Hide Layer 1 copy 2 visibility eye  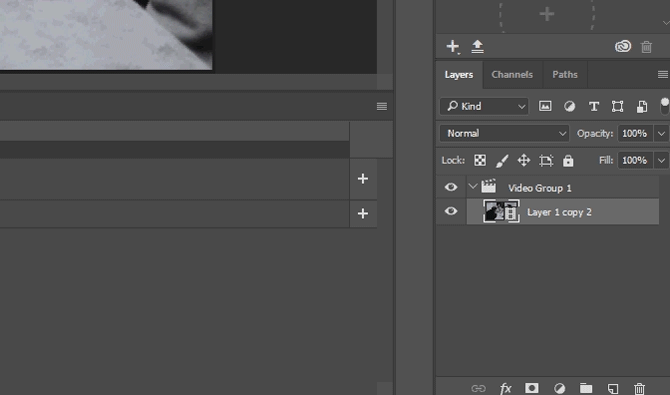coord(451,211)
